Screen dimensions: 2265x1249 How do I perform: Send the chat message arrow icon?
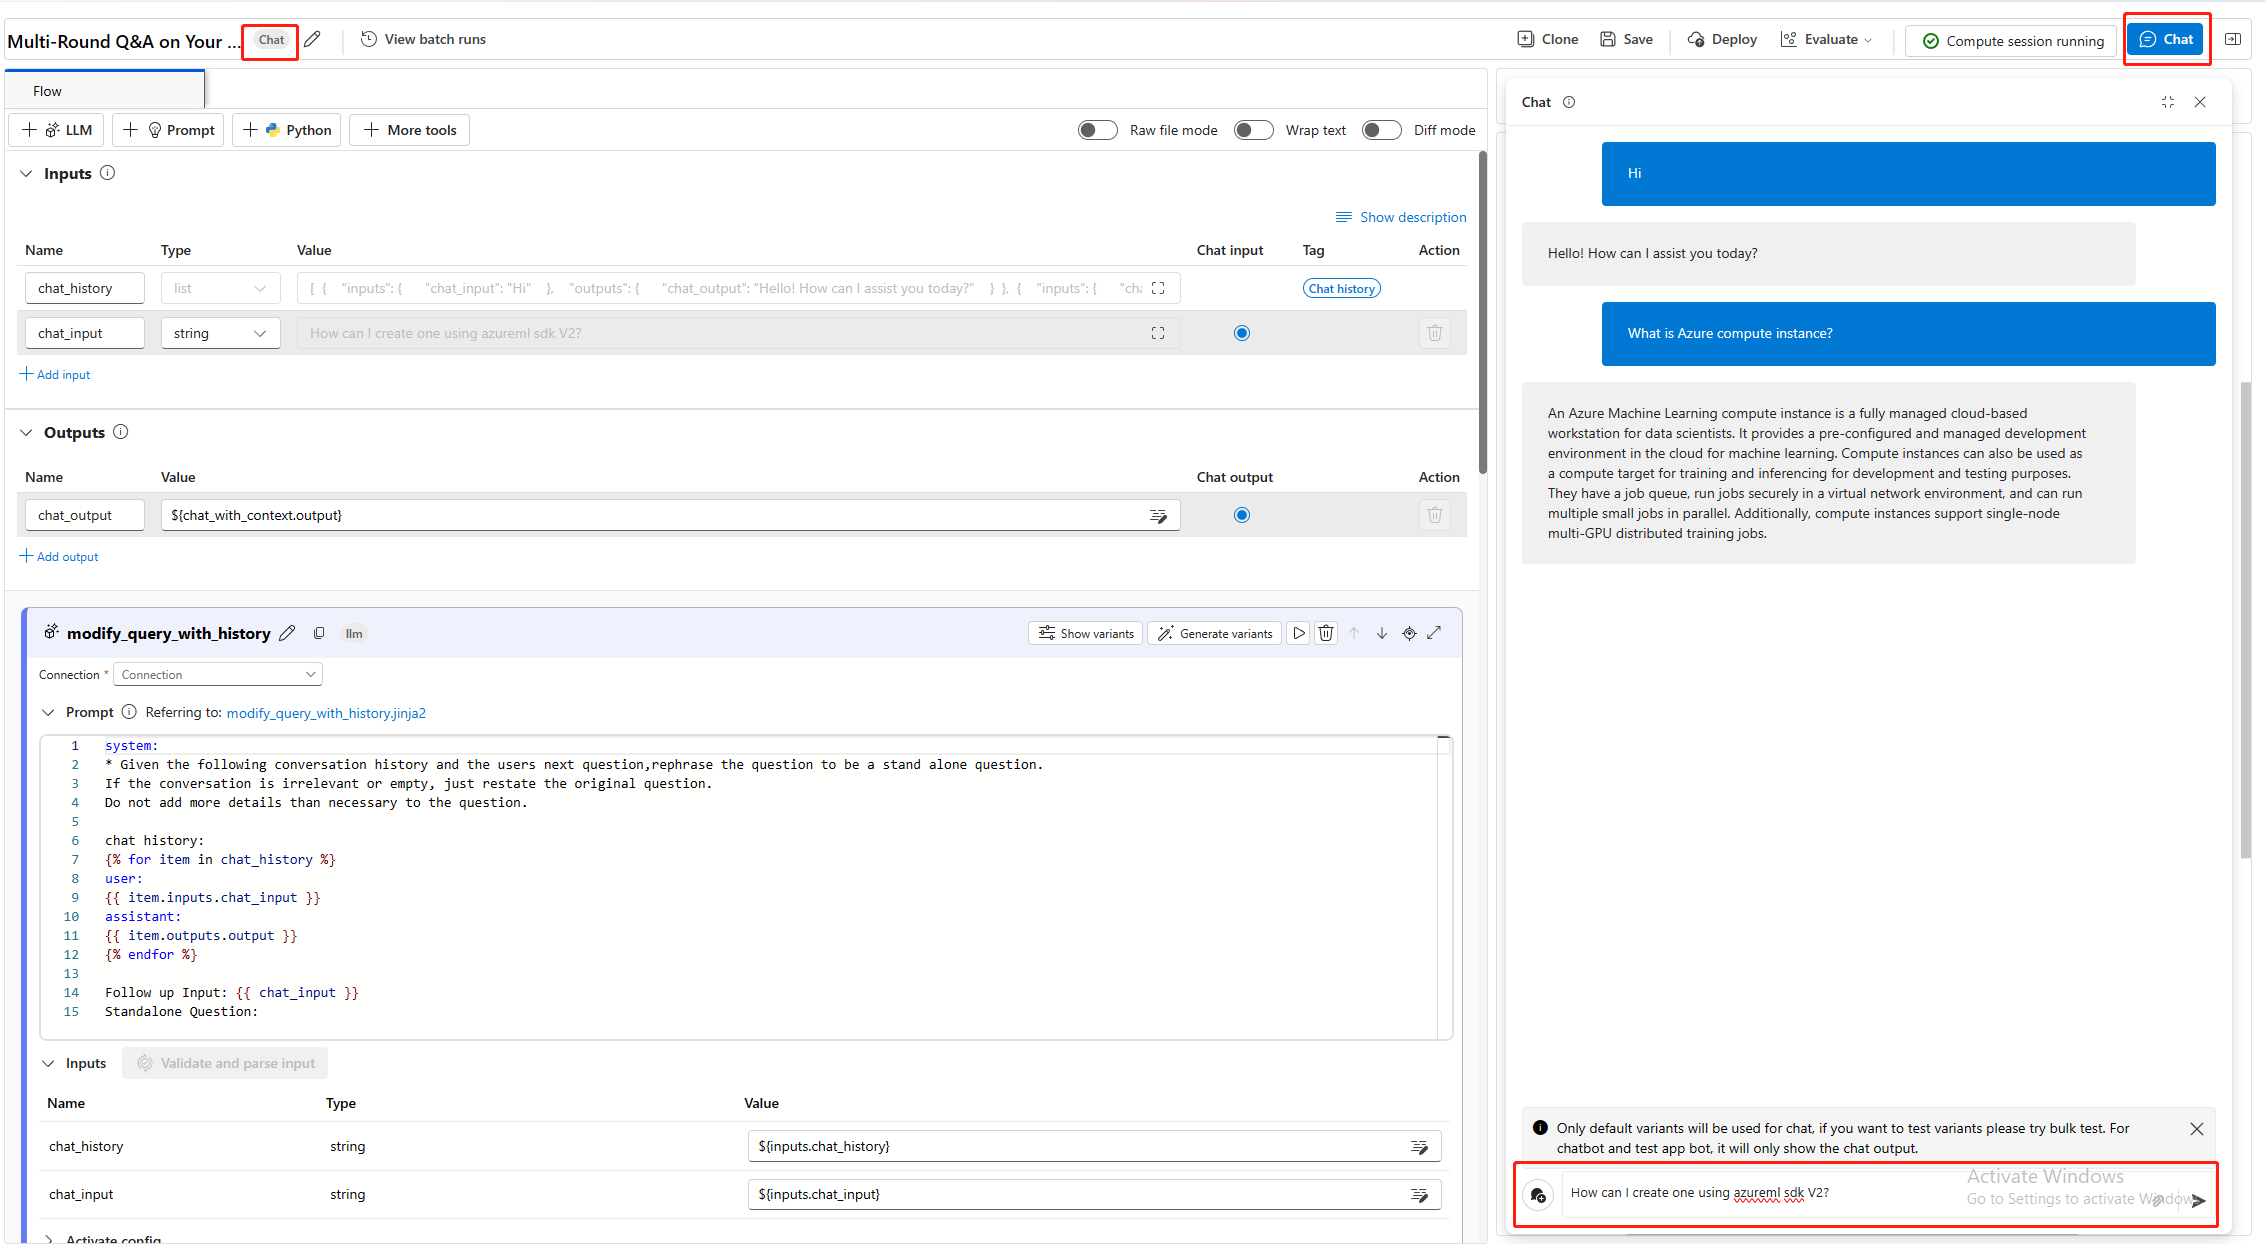tap(2198, 1200)
